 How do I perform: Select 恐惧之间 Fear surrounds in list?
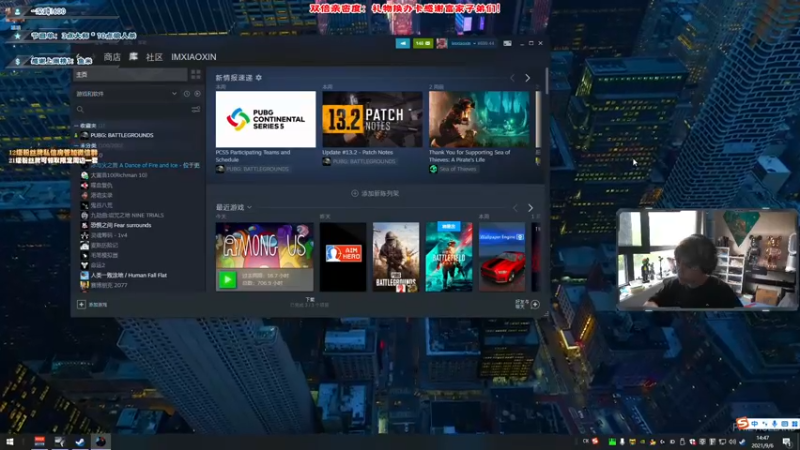pos(121,225)
